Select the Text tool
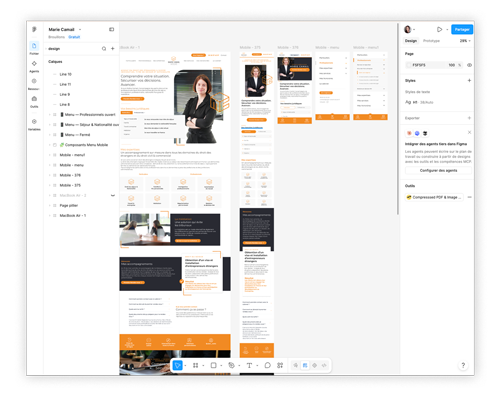 point(249,365)
